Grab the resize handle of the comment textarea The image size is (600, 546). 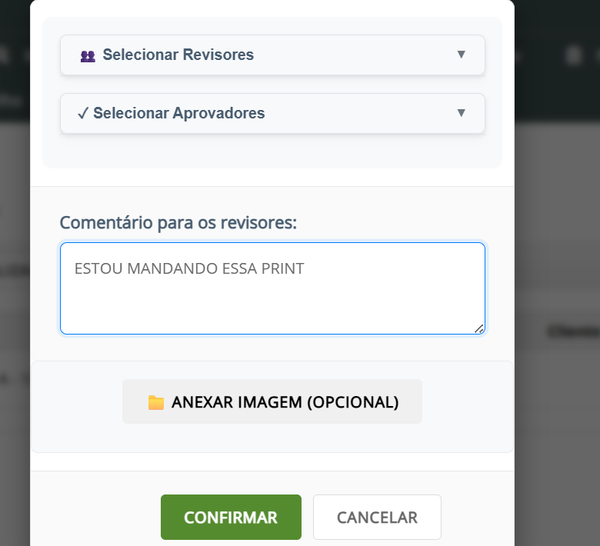tap(479, 328)
